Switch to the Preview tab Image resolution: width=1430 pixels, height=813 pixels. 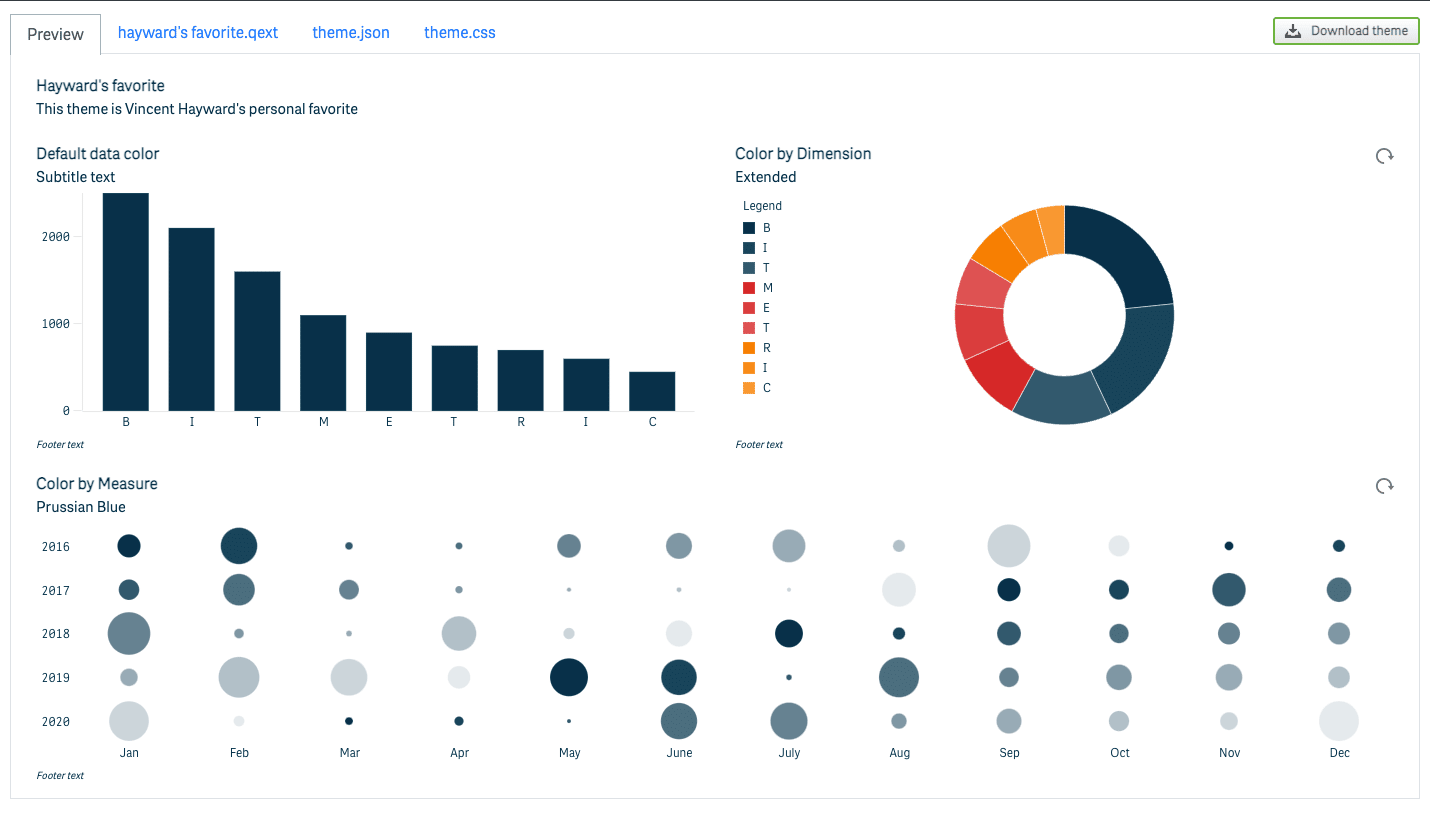pos(56,34)
